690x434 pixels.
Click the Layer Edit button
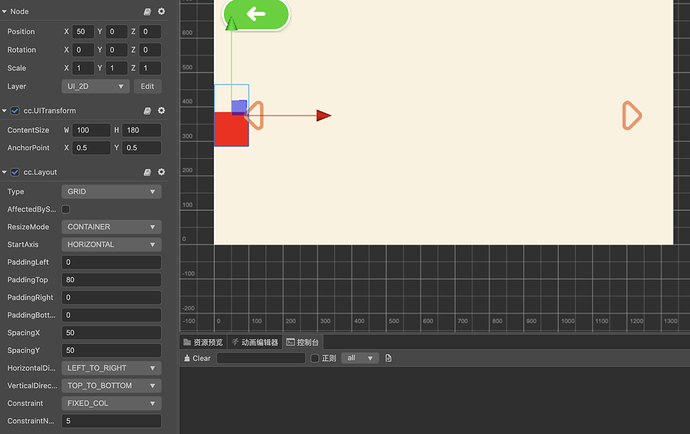147,86
